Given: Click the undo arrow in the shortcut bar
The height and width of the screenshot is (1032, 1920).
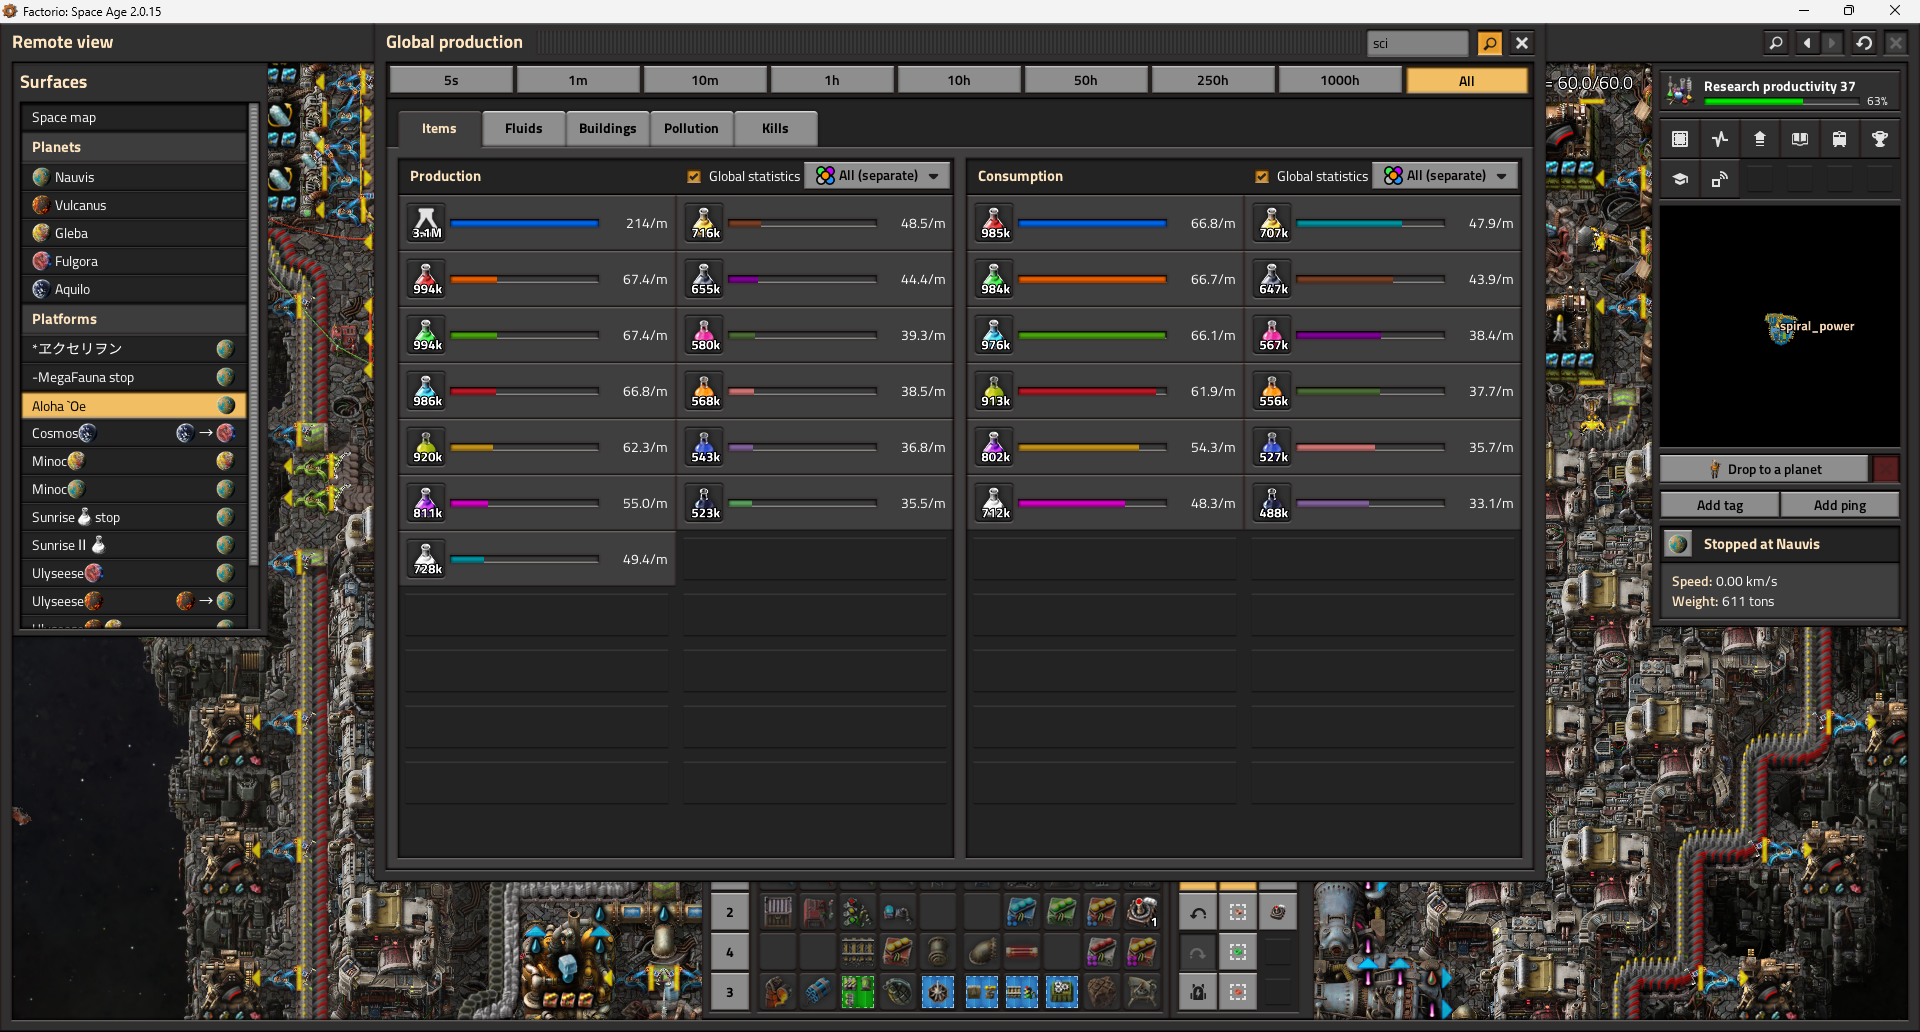Looking at the screenshot, I should pyautogui.click(x=1198, y=912).
